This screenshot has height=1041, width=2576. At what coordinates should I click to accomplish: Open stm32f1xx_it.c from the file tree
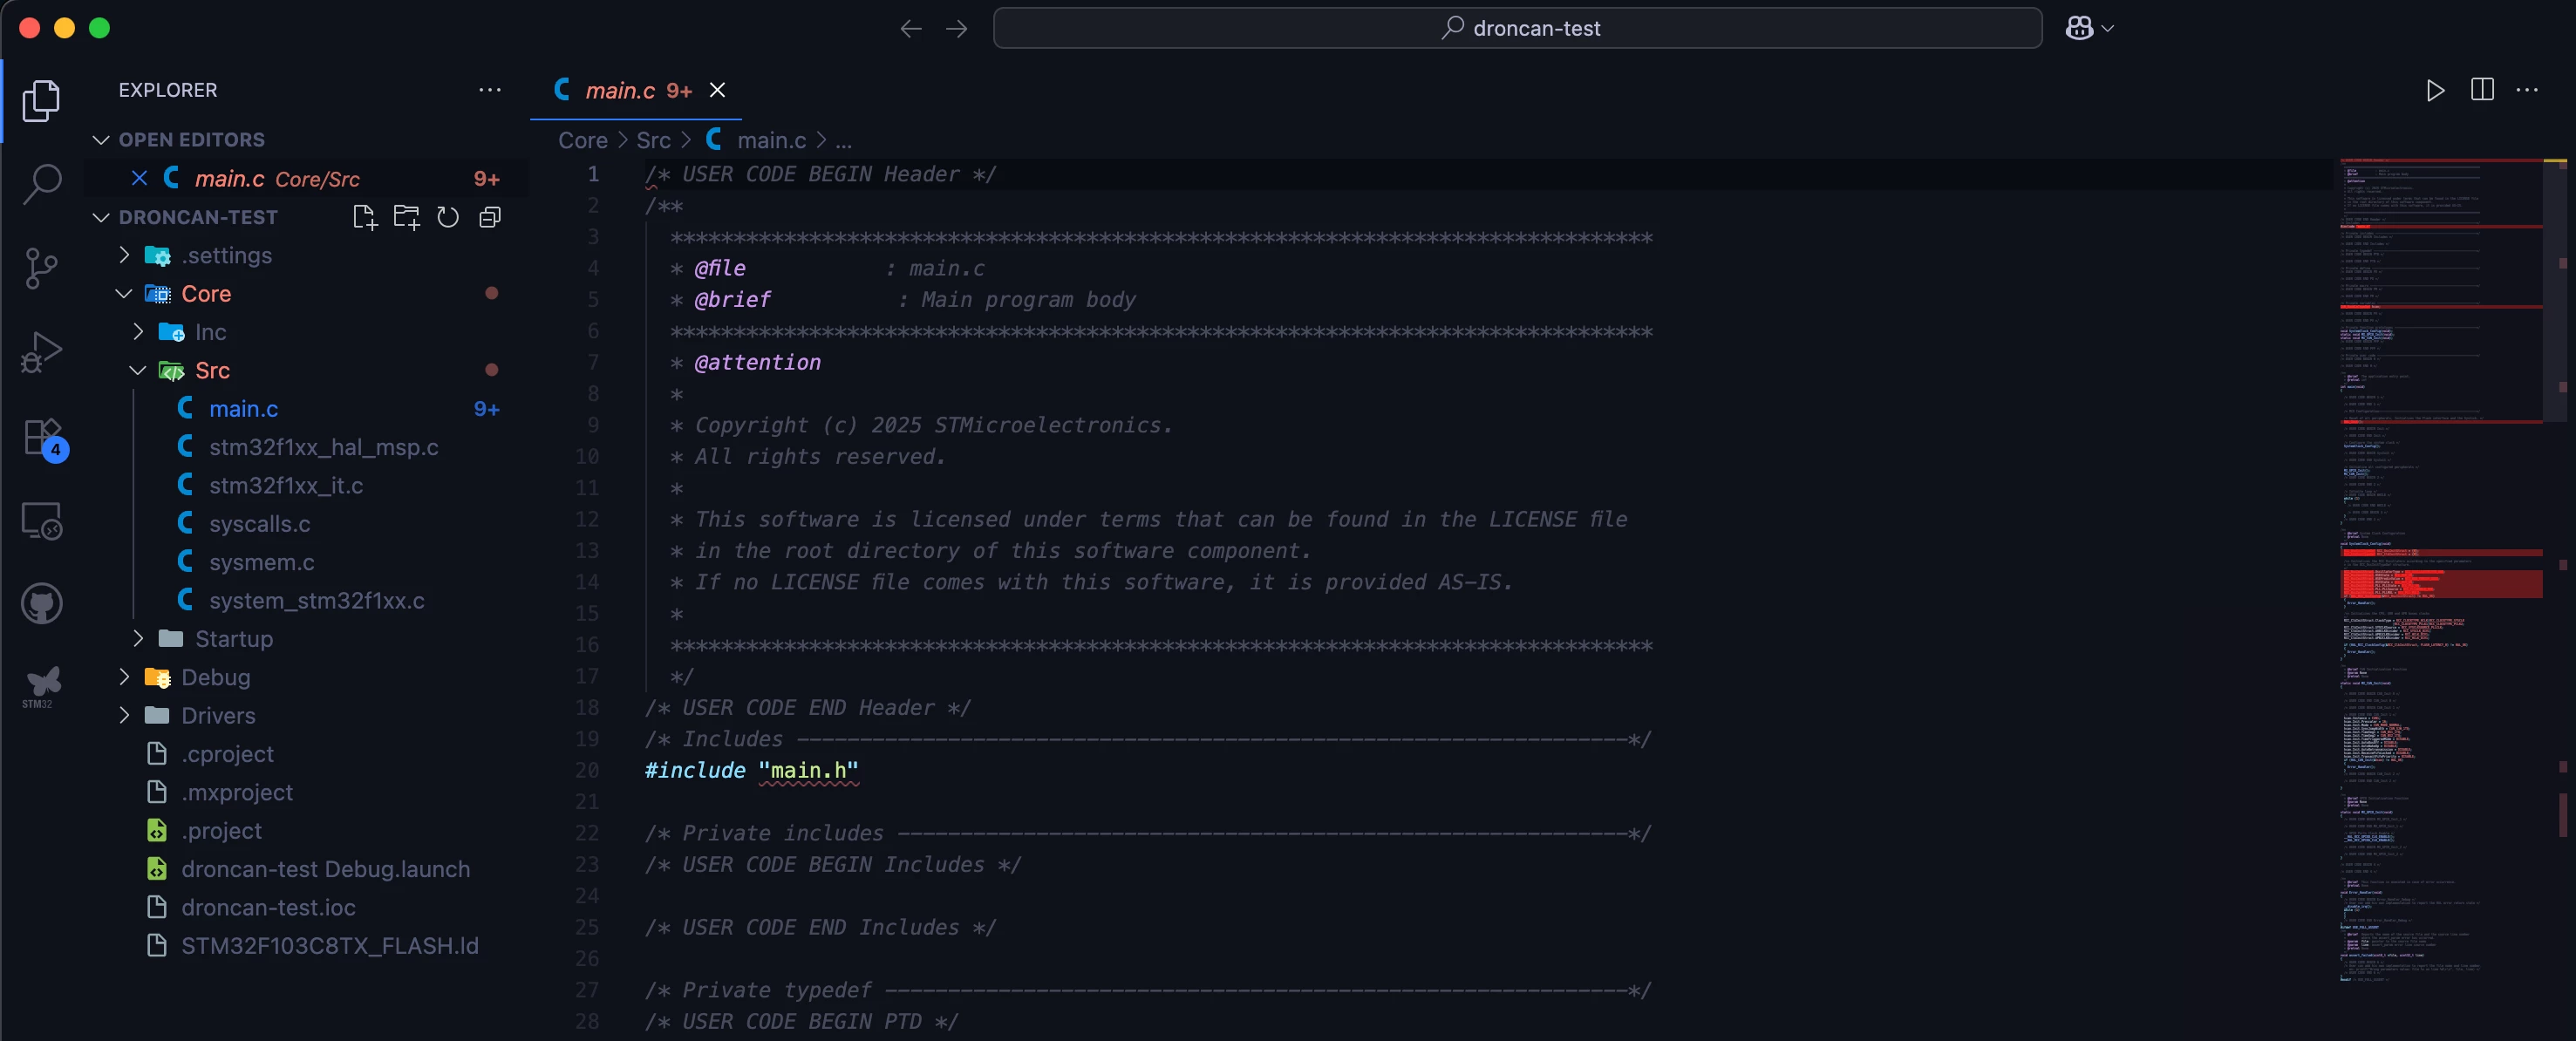point(285,485)
